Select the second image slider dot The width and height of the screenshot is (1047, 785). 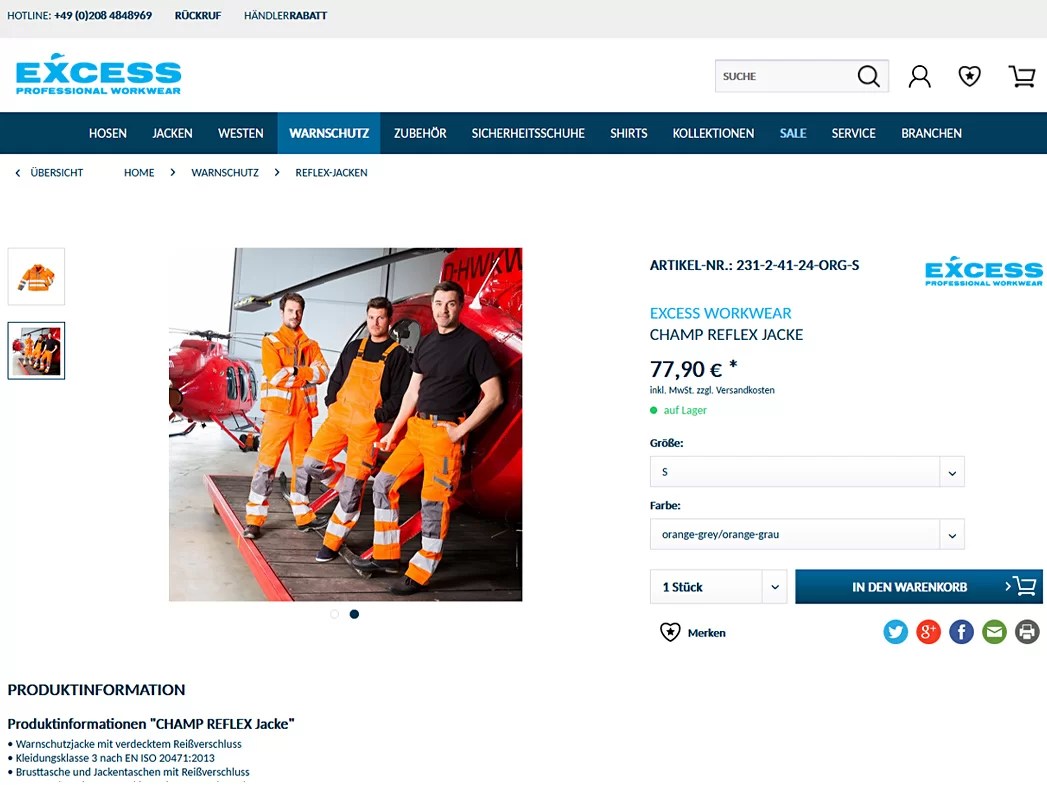pos(354,614)
